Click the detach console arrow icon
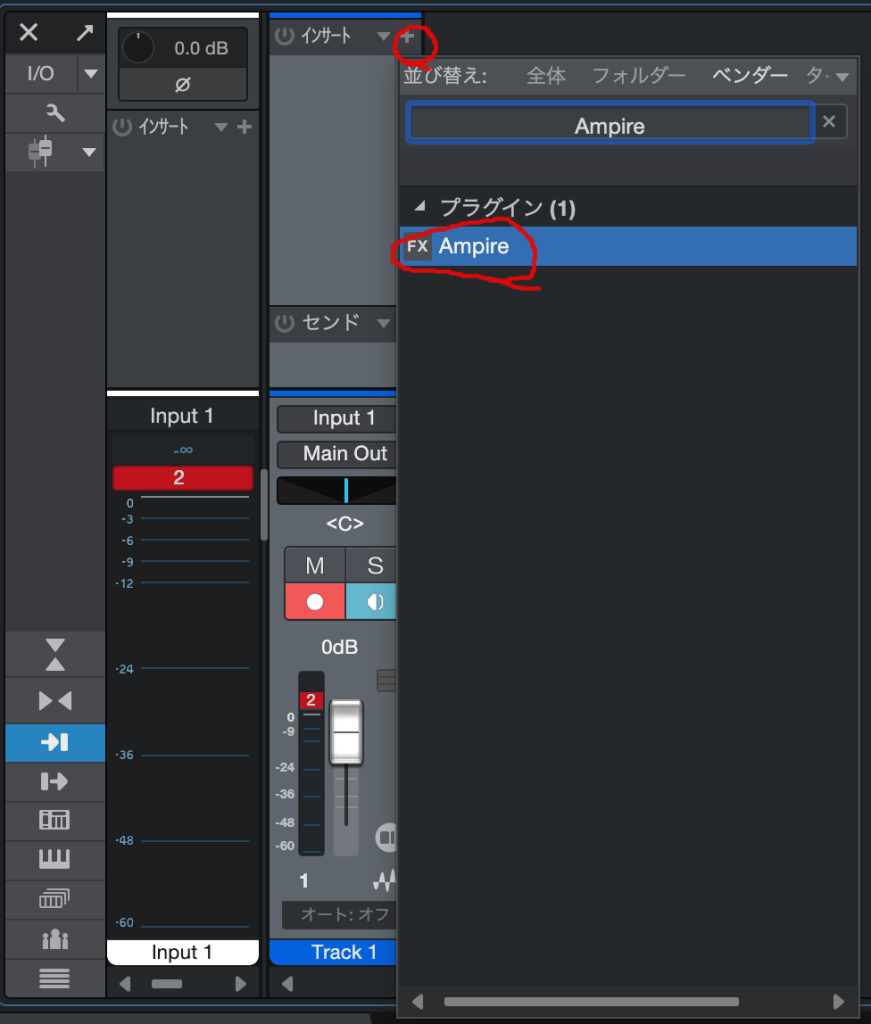This screenshot has height=1024, width=871. tap(84, 33)
